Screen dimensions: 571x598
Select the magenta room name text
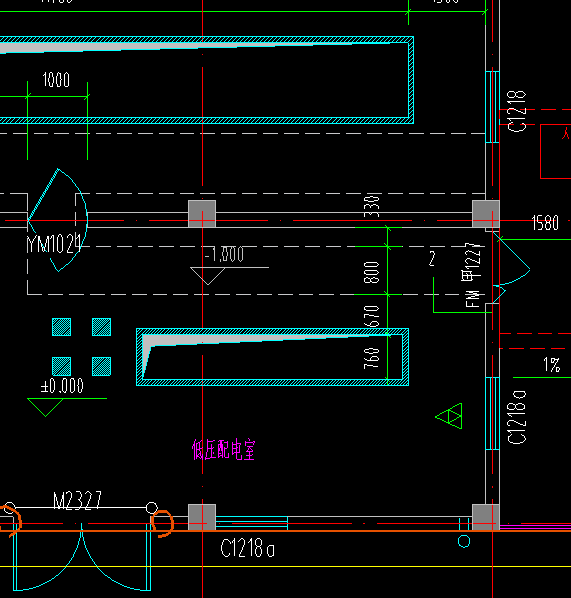pyautogui.click(x=224, y=450)
